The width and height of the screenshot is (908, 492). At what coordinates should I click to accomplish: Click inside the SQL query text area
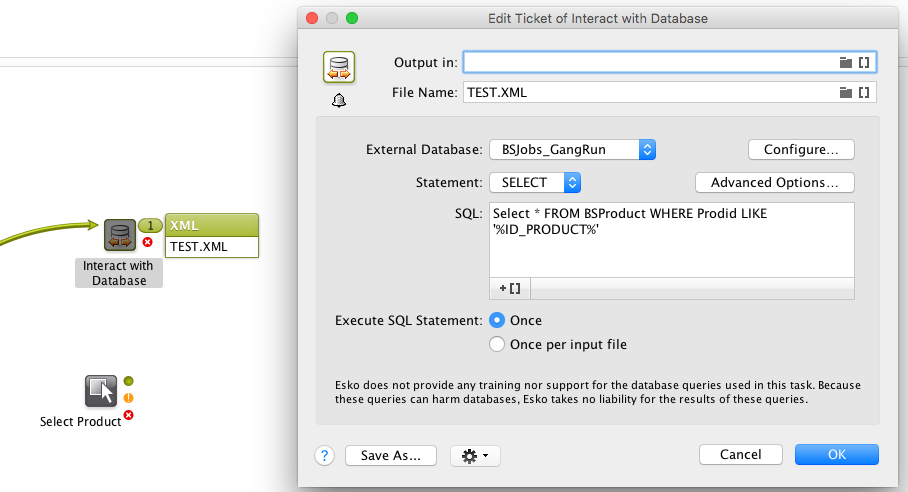pos(672,240)
